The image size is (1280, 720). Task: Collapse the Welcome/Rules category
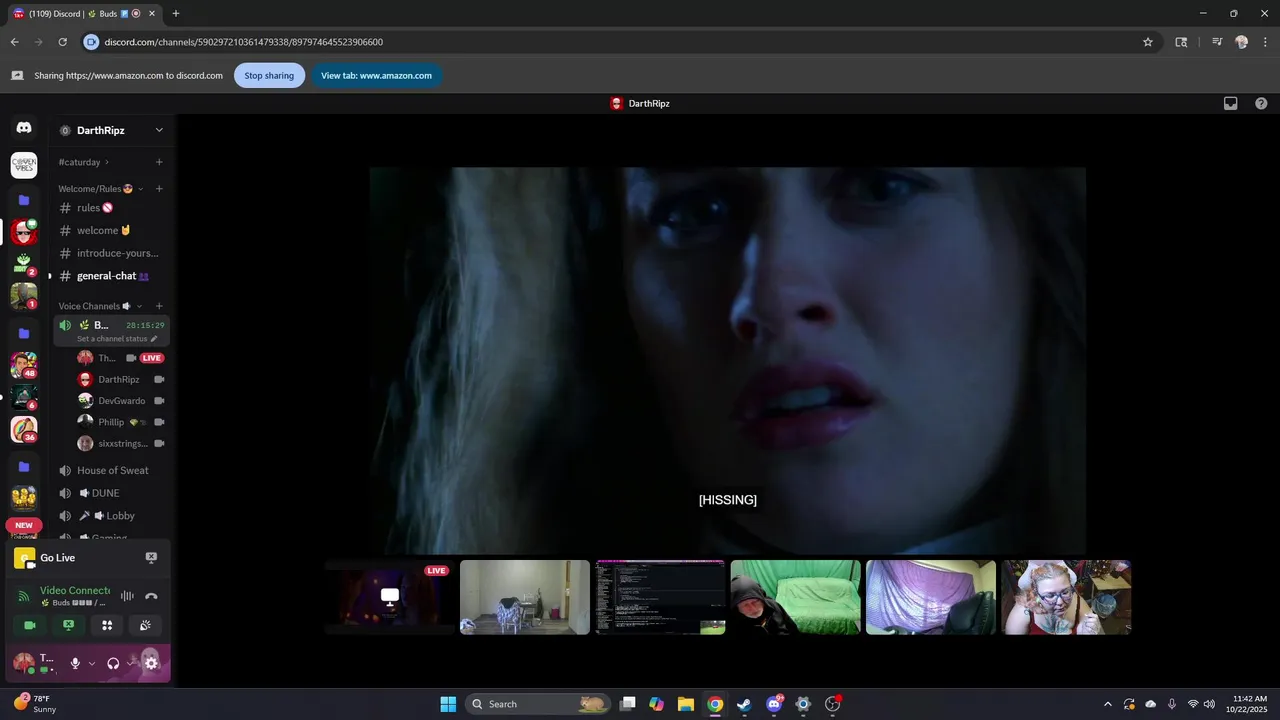click(x=140, y=189)
